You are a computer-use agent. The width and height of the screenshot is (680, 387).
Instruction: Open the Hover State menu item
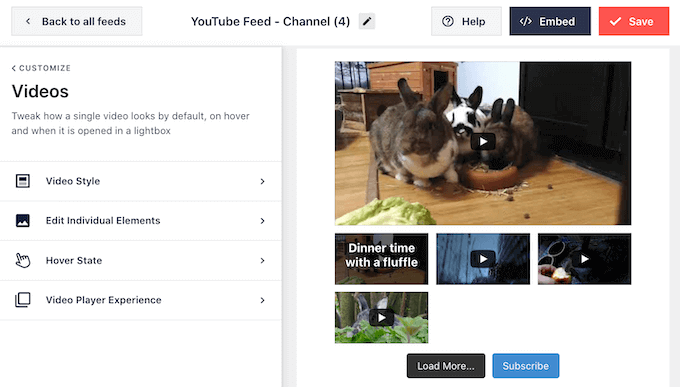coord(141,260)
